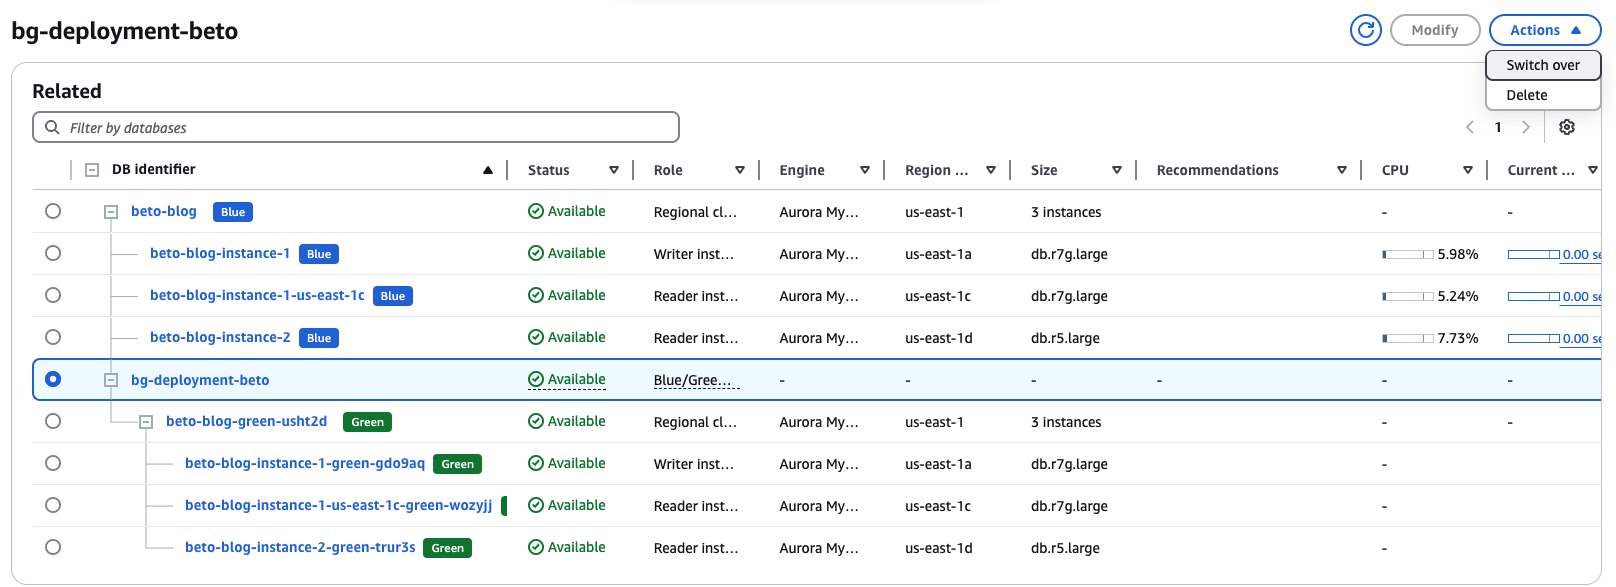Image resolution: width=1616 pixels, height=587 pixels.
Task: Click the Engine column sort icon
Action: 865,170
